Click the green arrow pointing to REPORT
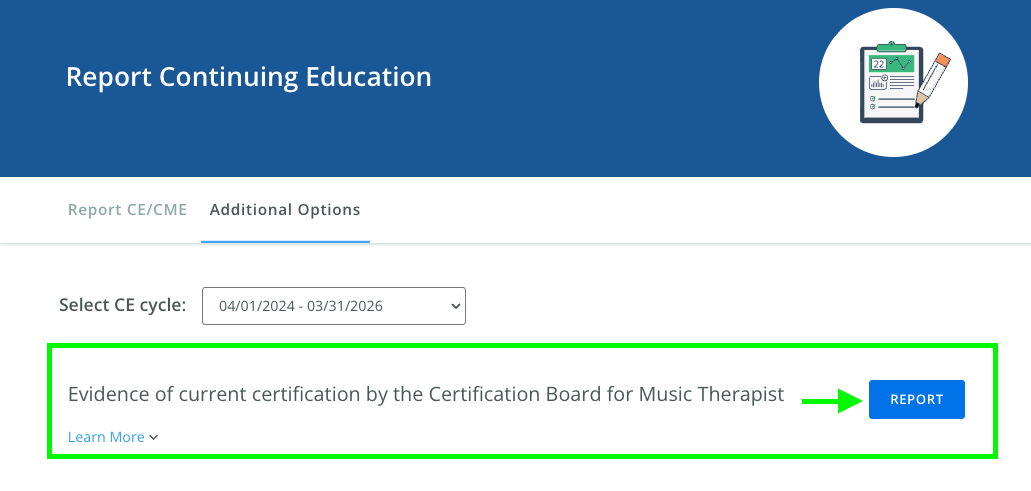Screen dimensions: 1031x491 833,402
